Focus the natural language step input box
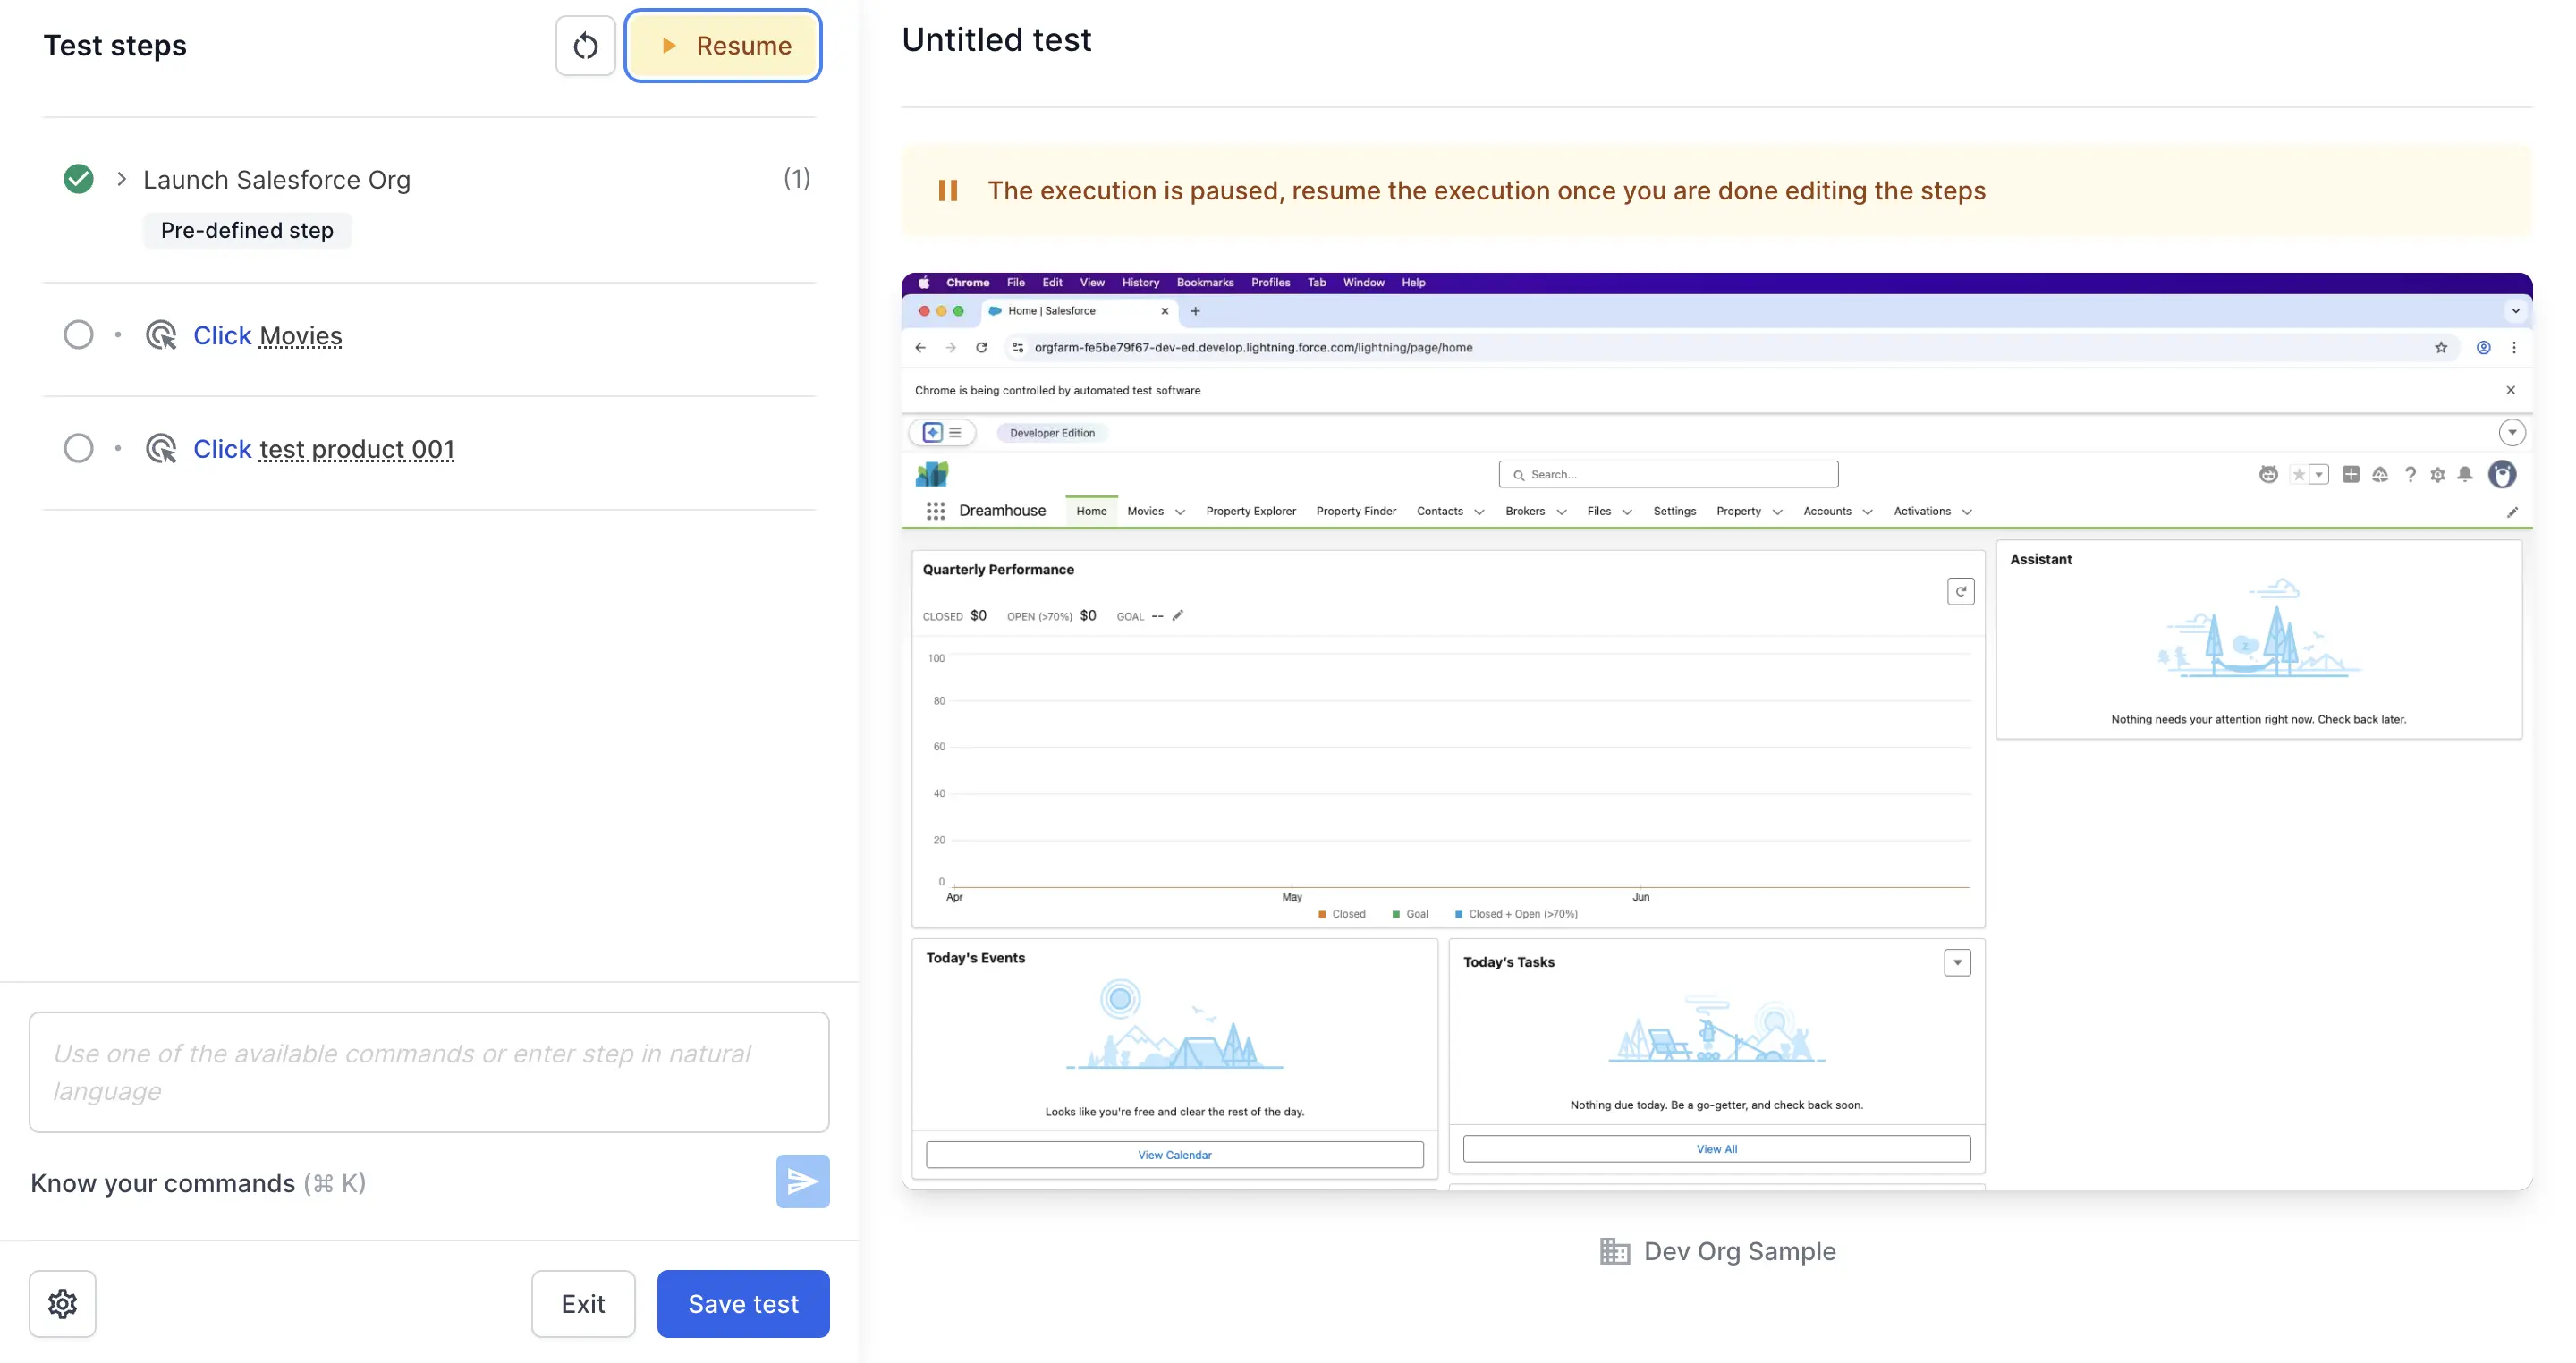 coord(429,1072)
